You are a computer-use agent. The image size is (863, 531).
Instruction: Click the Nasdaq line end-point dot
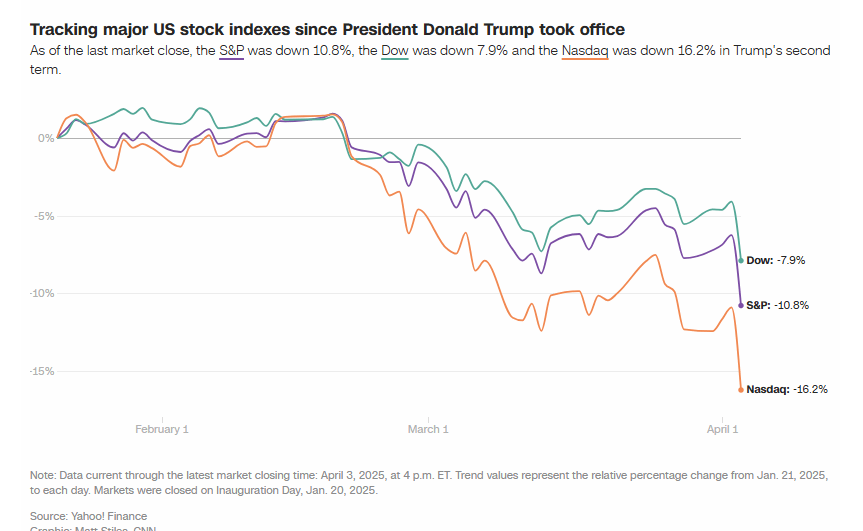(x=741, y=389)
